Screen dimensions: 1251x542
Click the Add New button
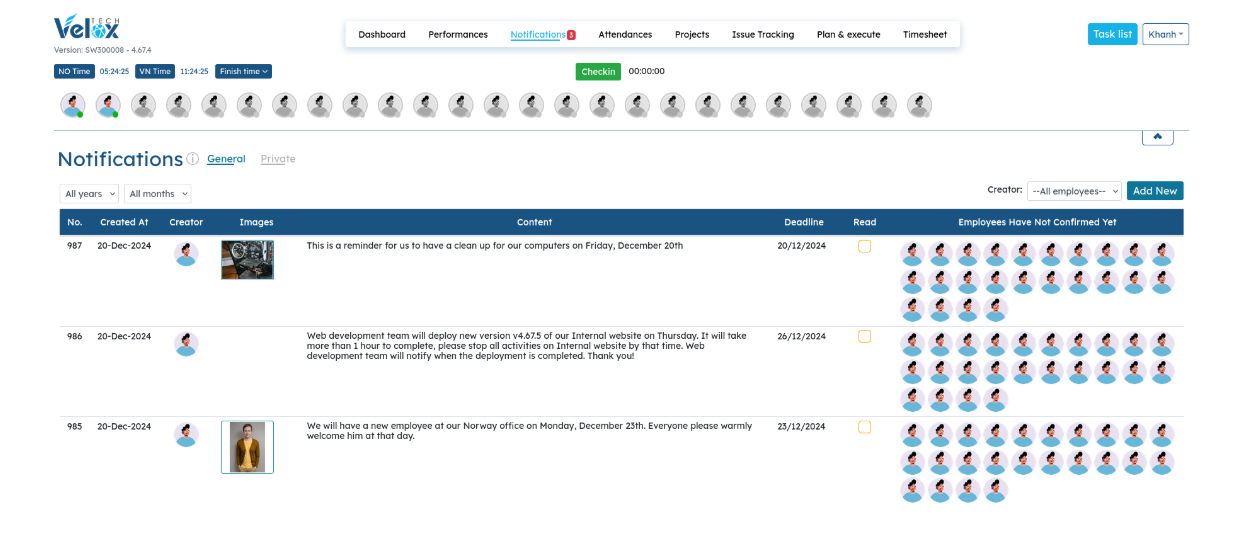click(1154, 191)
